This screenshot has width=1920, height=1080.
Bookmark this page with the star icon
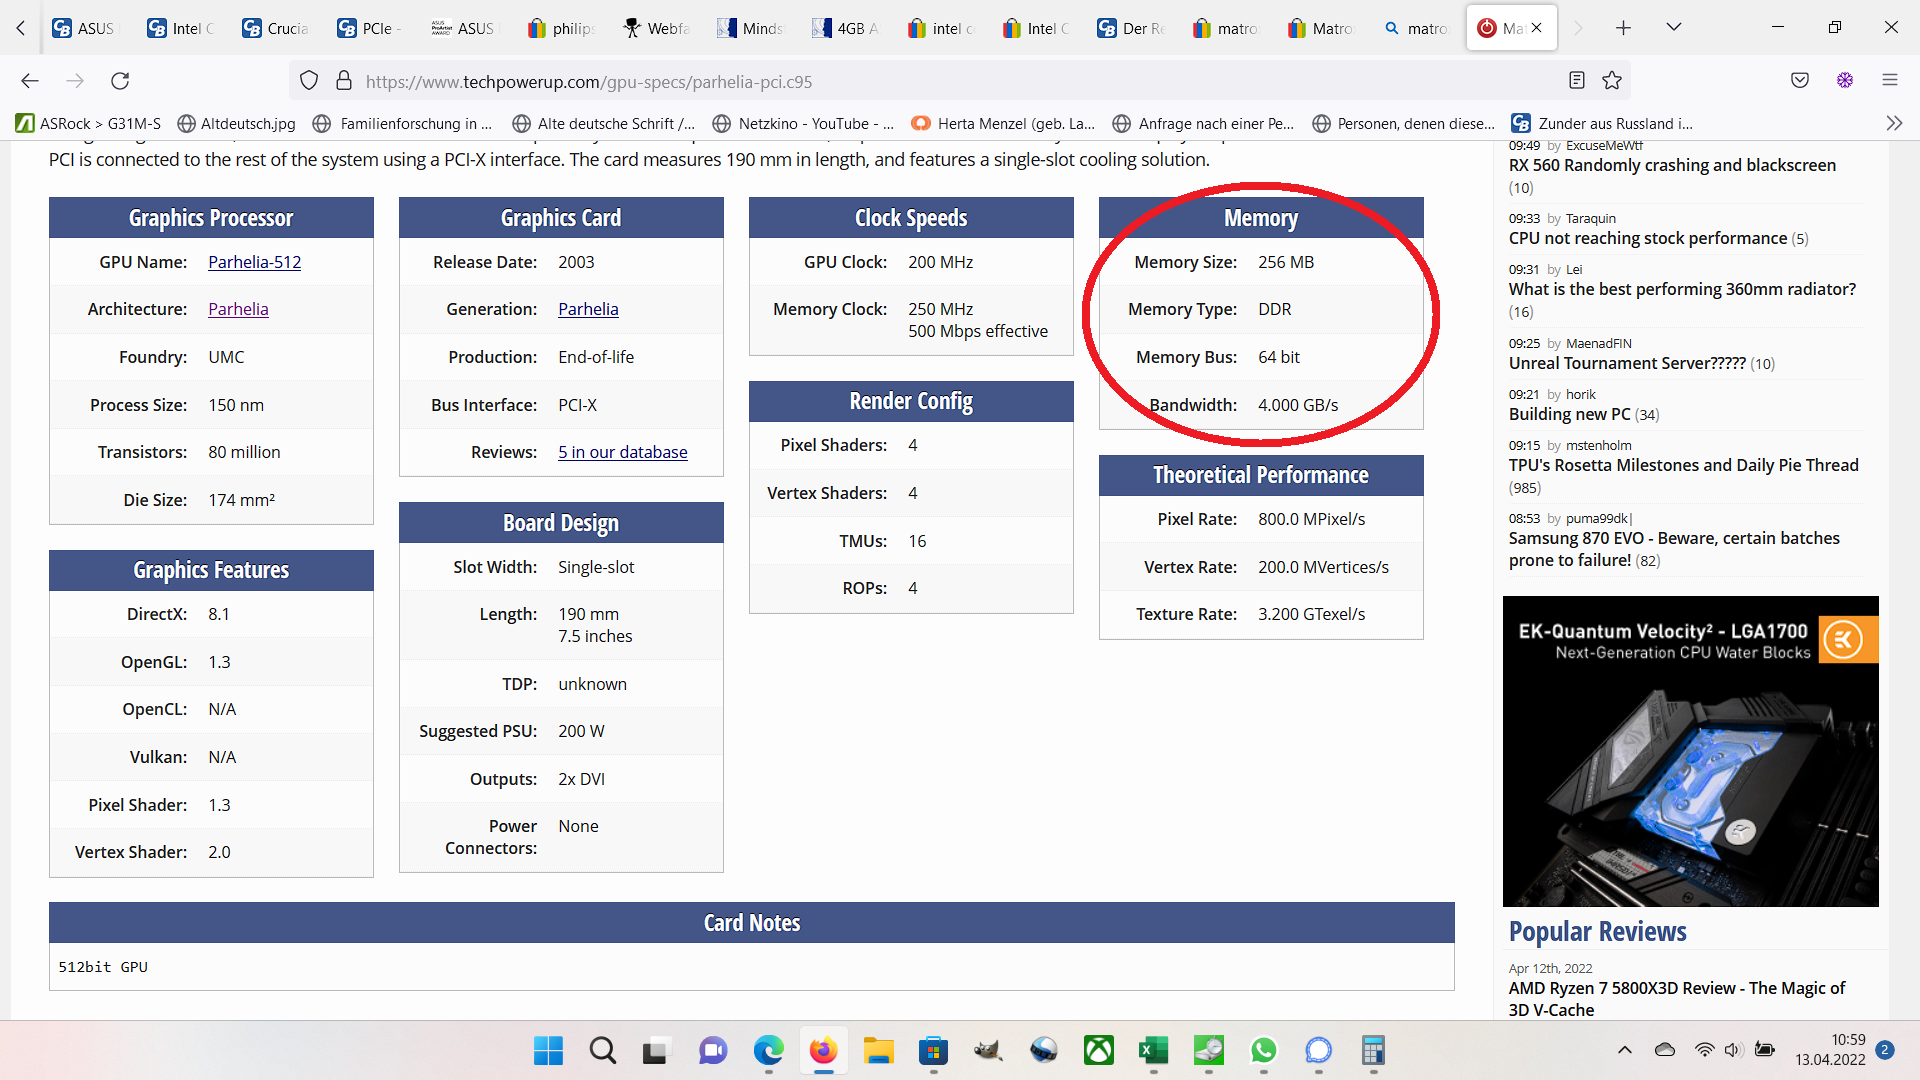pyautogui.click(x=1612, y=81)
